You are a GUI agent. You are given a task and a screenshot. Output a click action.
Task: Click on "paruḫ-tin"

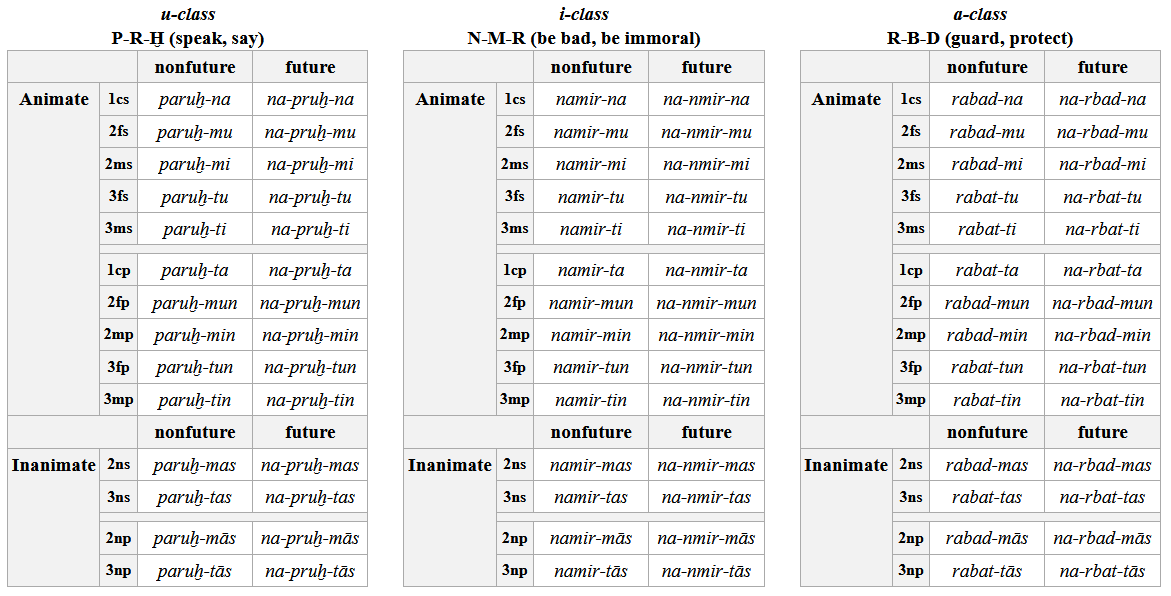[195, 400]
